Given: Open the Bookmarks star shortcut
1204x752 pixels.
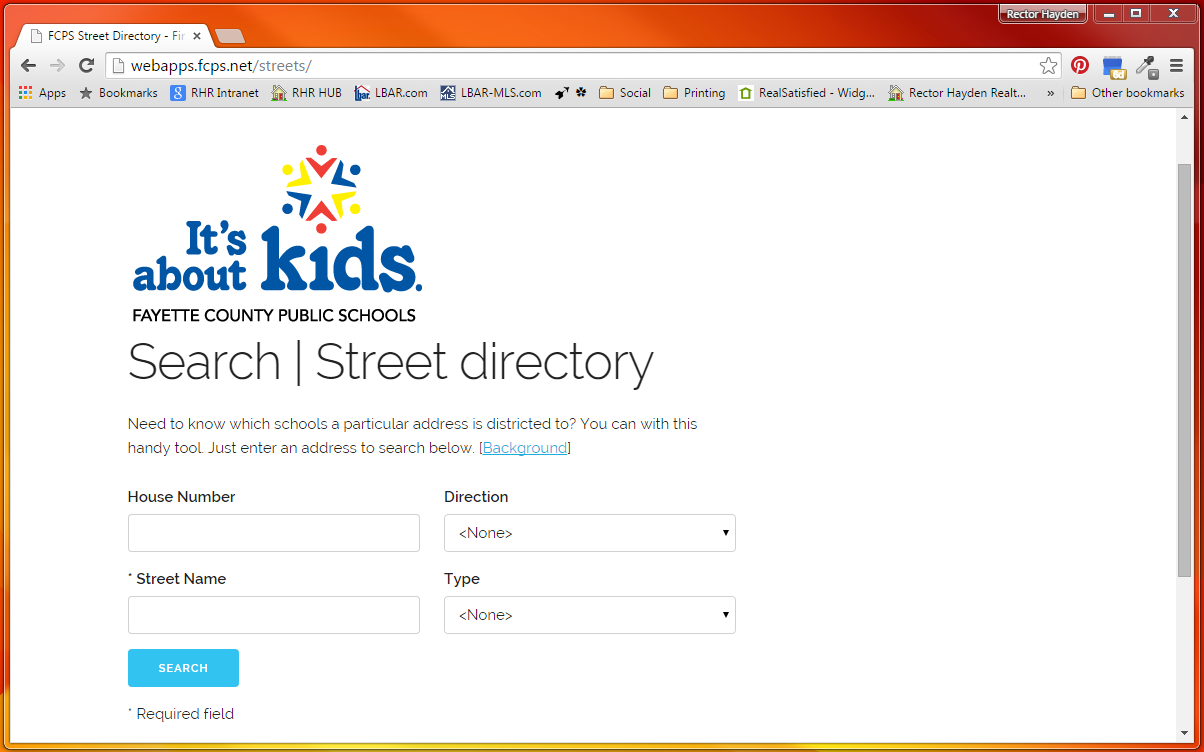Looking at the screenshot, I should pos(119,93).
